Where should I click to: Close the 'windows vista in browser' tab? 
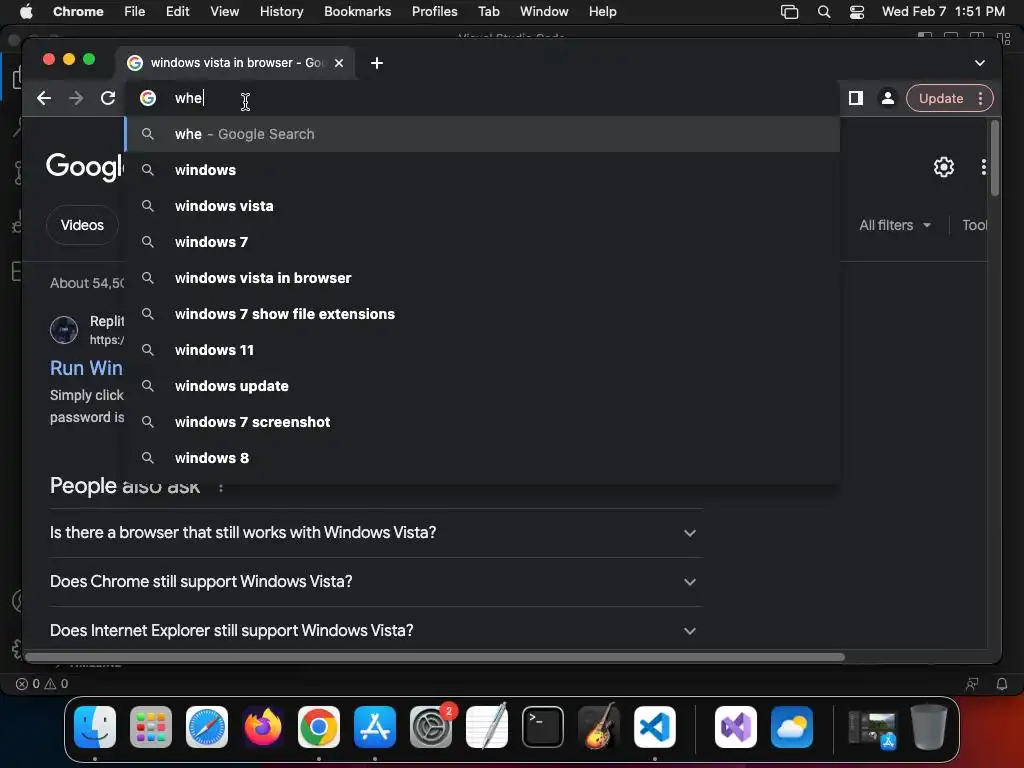click(339, 63)
